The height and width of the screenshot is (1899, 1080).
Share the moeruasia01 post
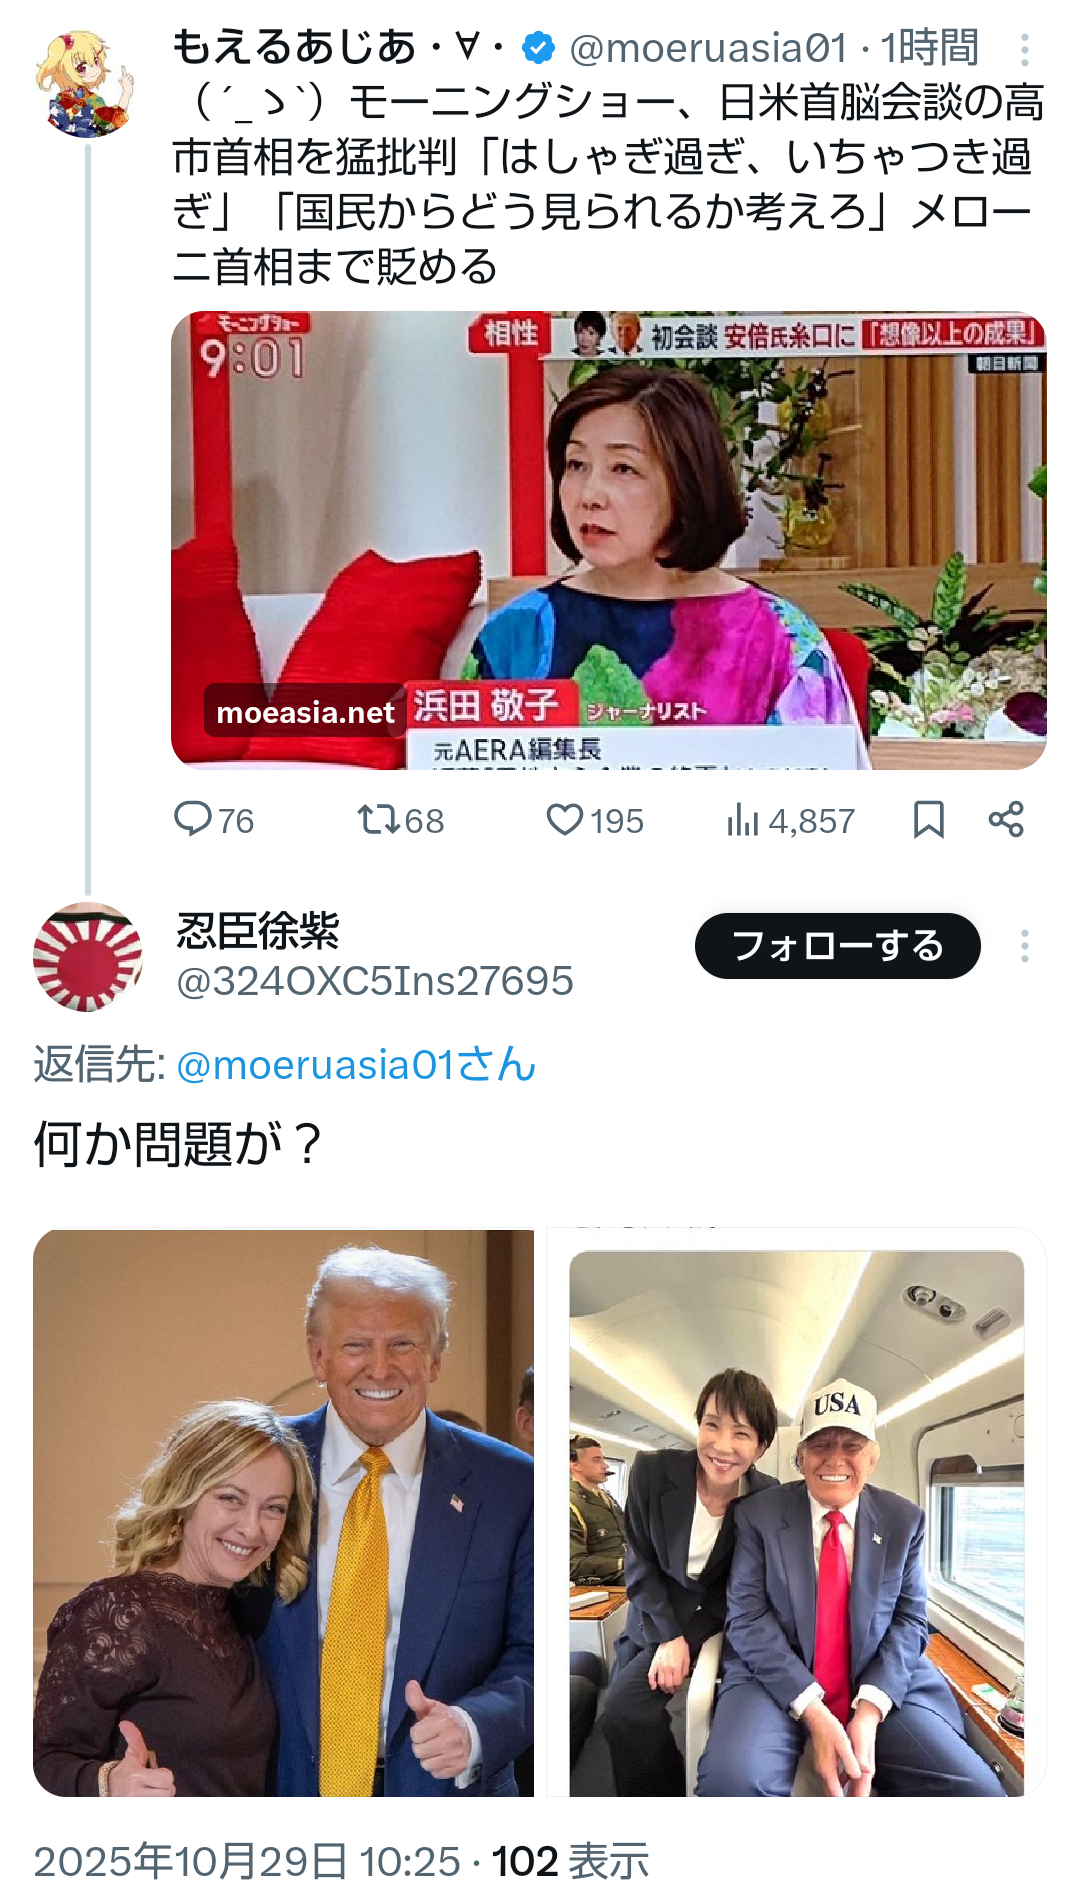pyautogui.click(x=1006, y=820)
